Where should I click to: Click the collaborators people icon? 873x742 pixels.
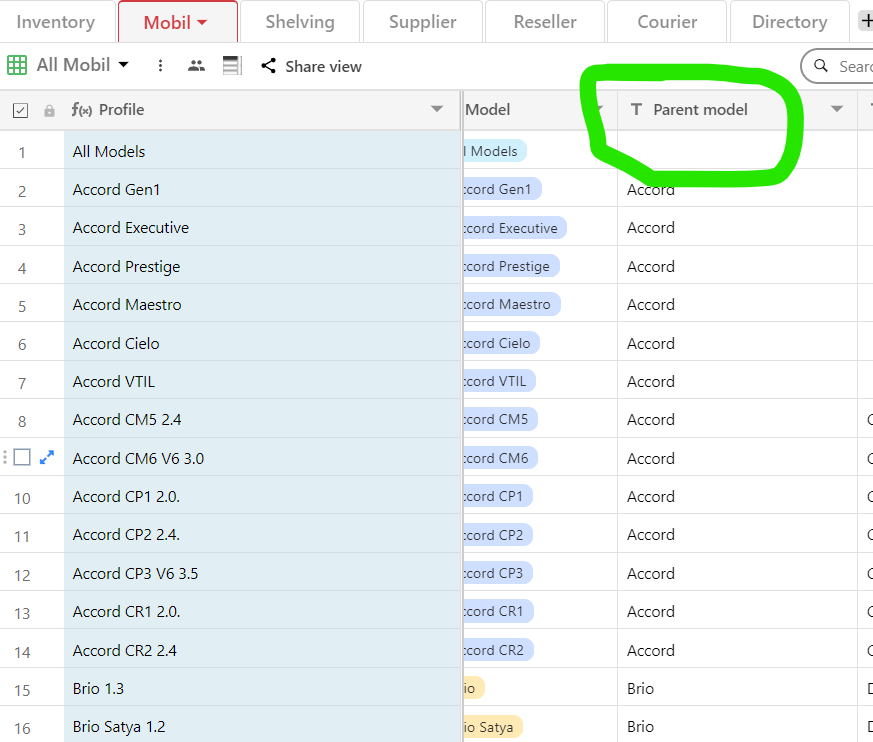[x=196, y=66]
